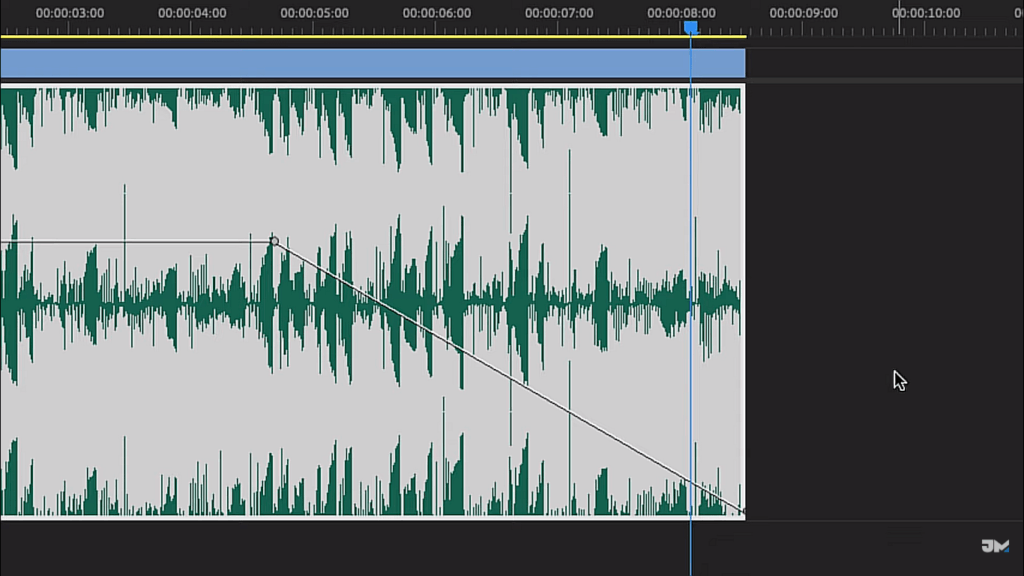
Task: Click the diagonal volume fade line
Action: [x=509, y=377]
